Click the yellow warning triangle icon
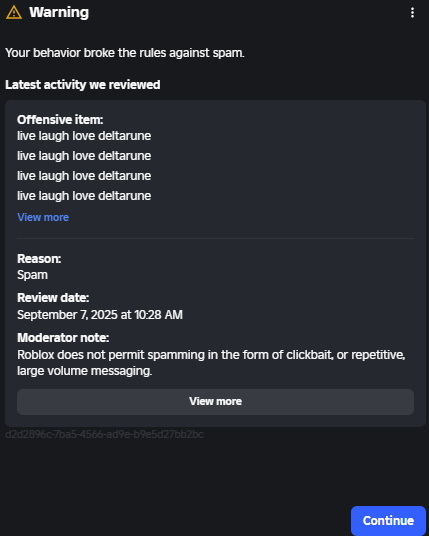 [14, 12]
